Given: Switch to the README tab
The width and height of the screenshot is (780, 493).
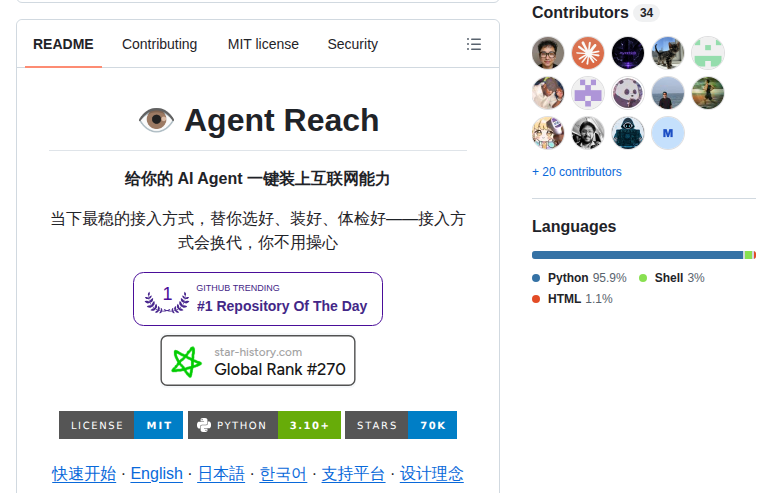Looking at the screenshot, I should click(x=63, y=44).
